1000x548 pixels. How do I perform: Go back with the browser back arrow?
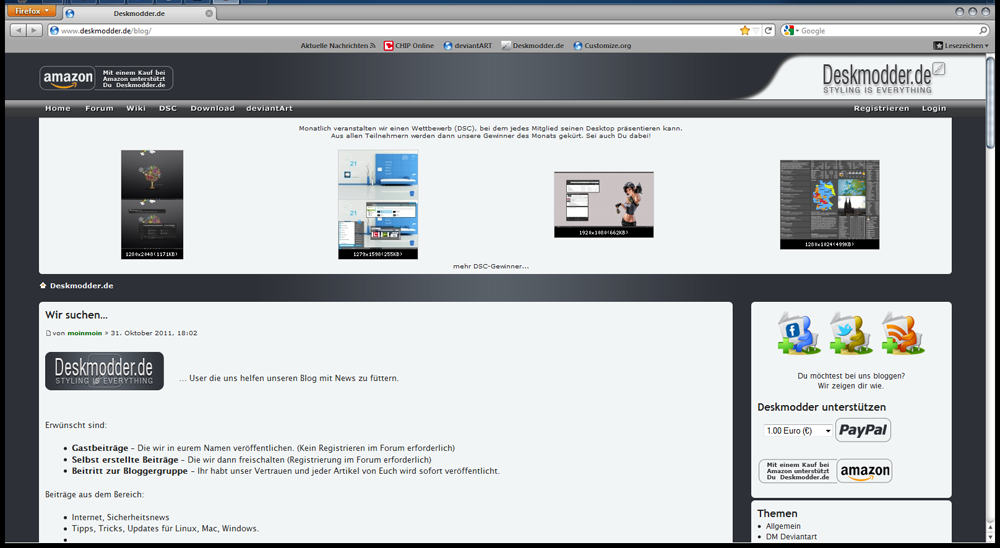coord(18,31)
